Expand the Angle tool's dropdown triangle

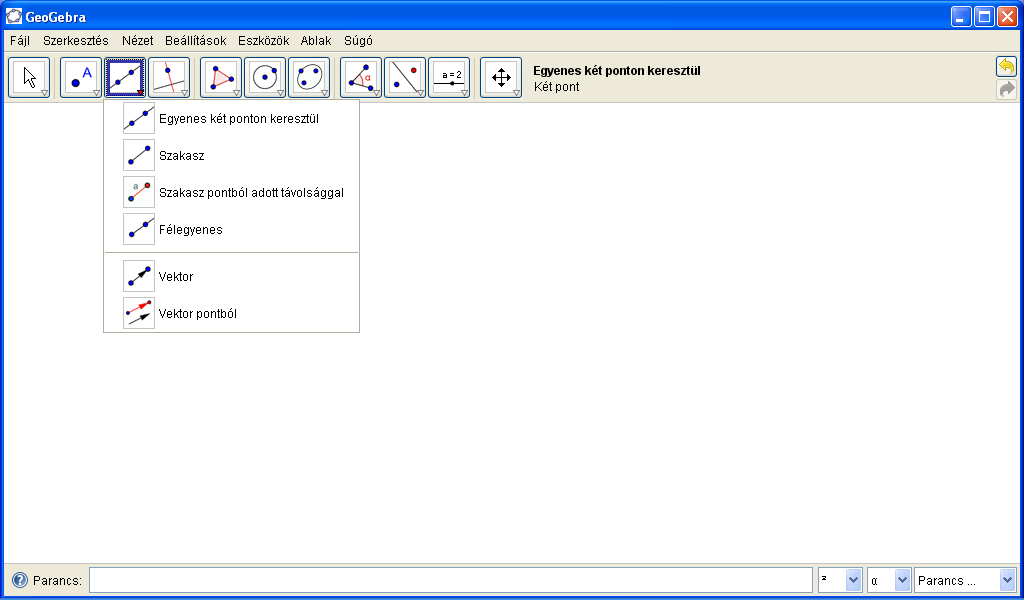tap(377, 93)
